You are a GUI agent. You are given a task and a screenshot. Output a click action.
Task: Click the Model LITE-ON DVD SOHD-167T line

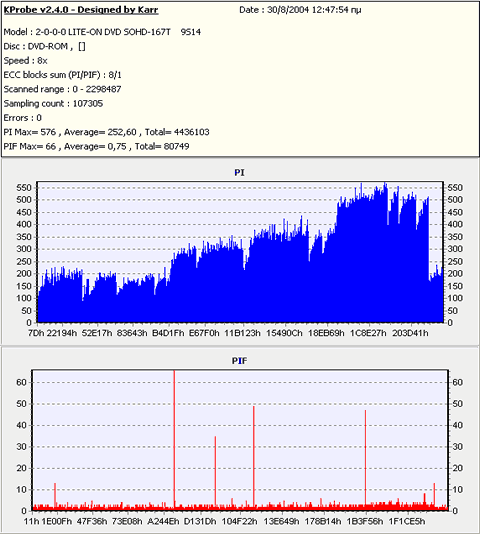[102, 32]
